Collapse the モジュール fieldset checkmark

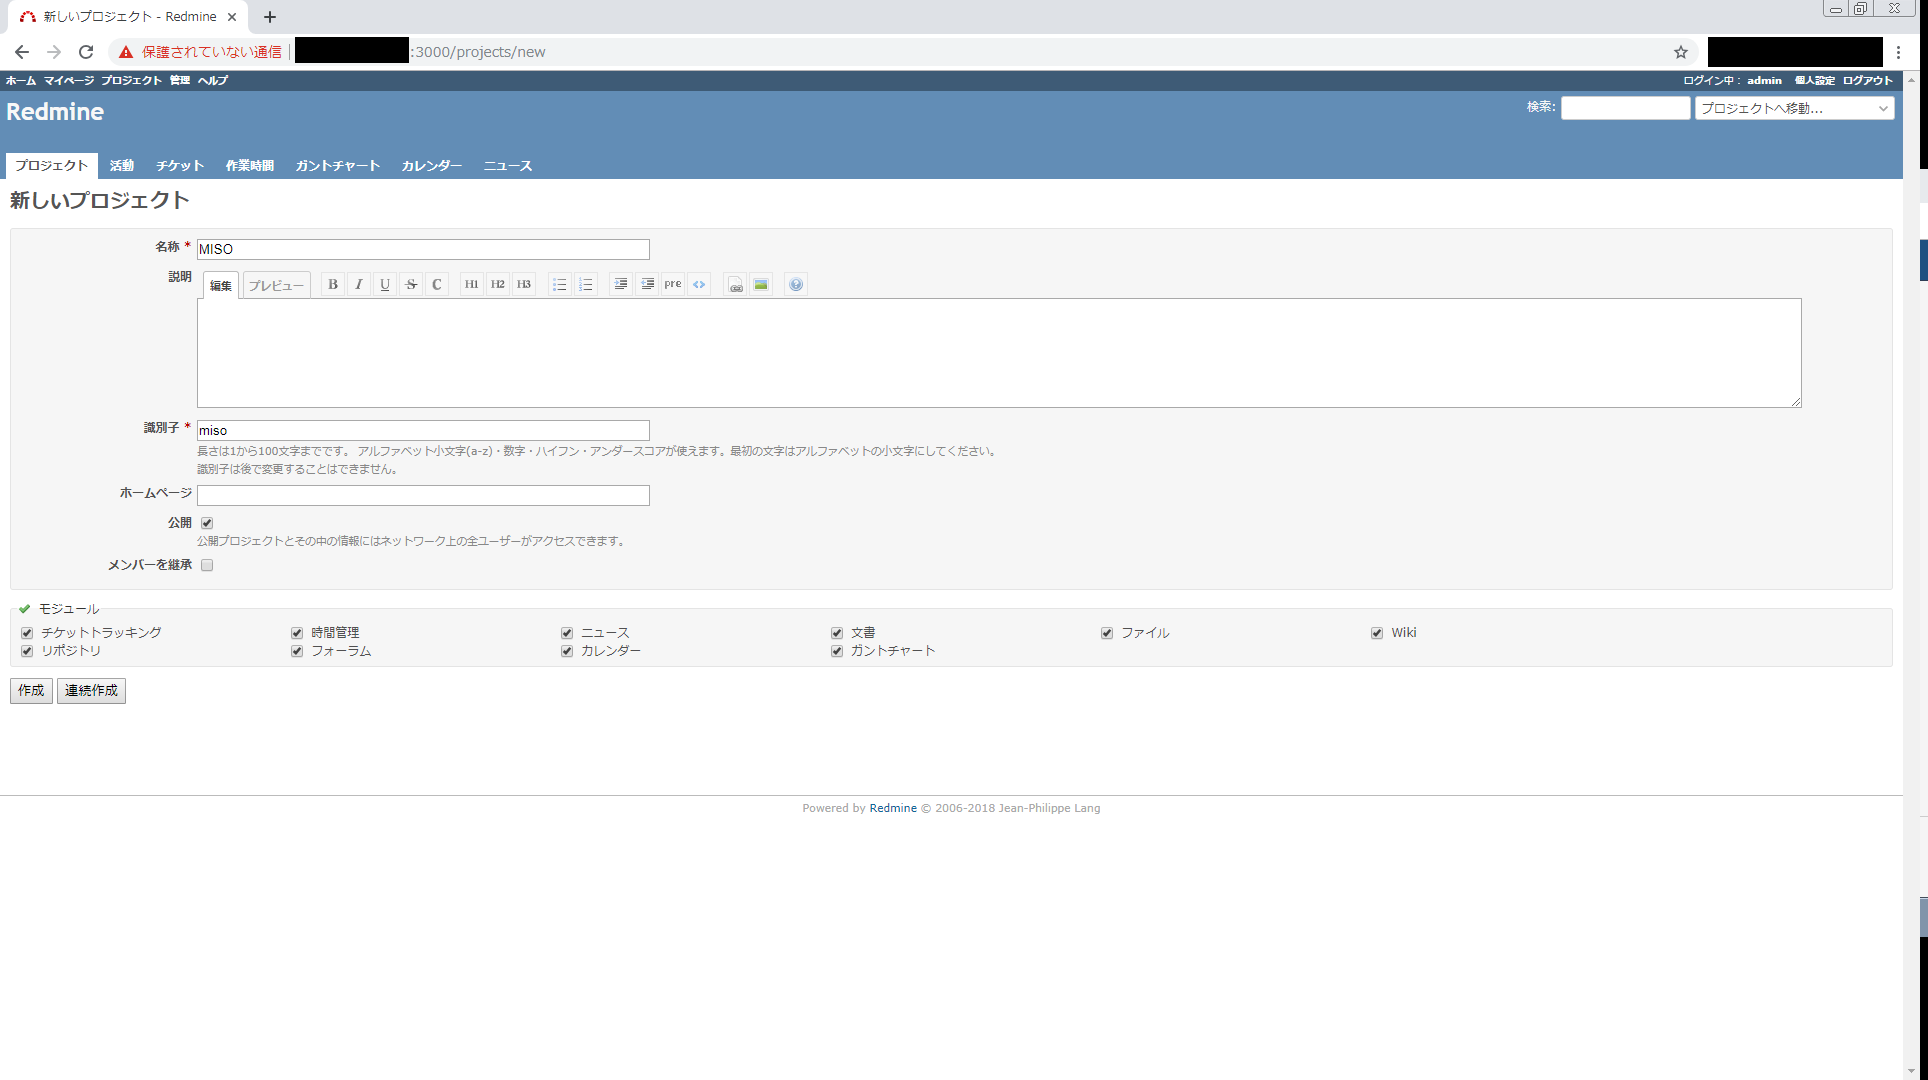(x=25, y=609)
